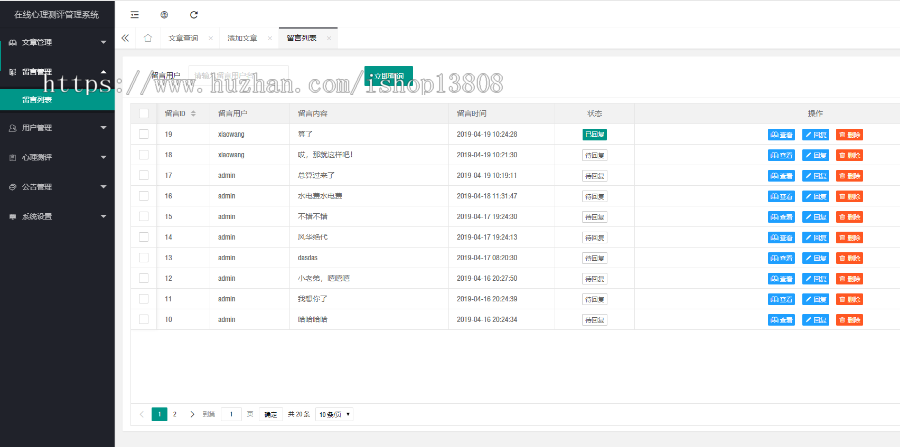
Task: Check the box for message ID 17
Action: [x=144, y=175]
